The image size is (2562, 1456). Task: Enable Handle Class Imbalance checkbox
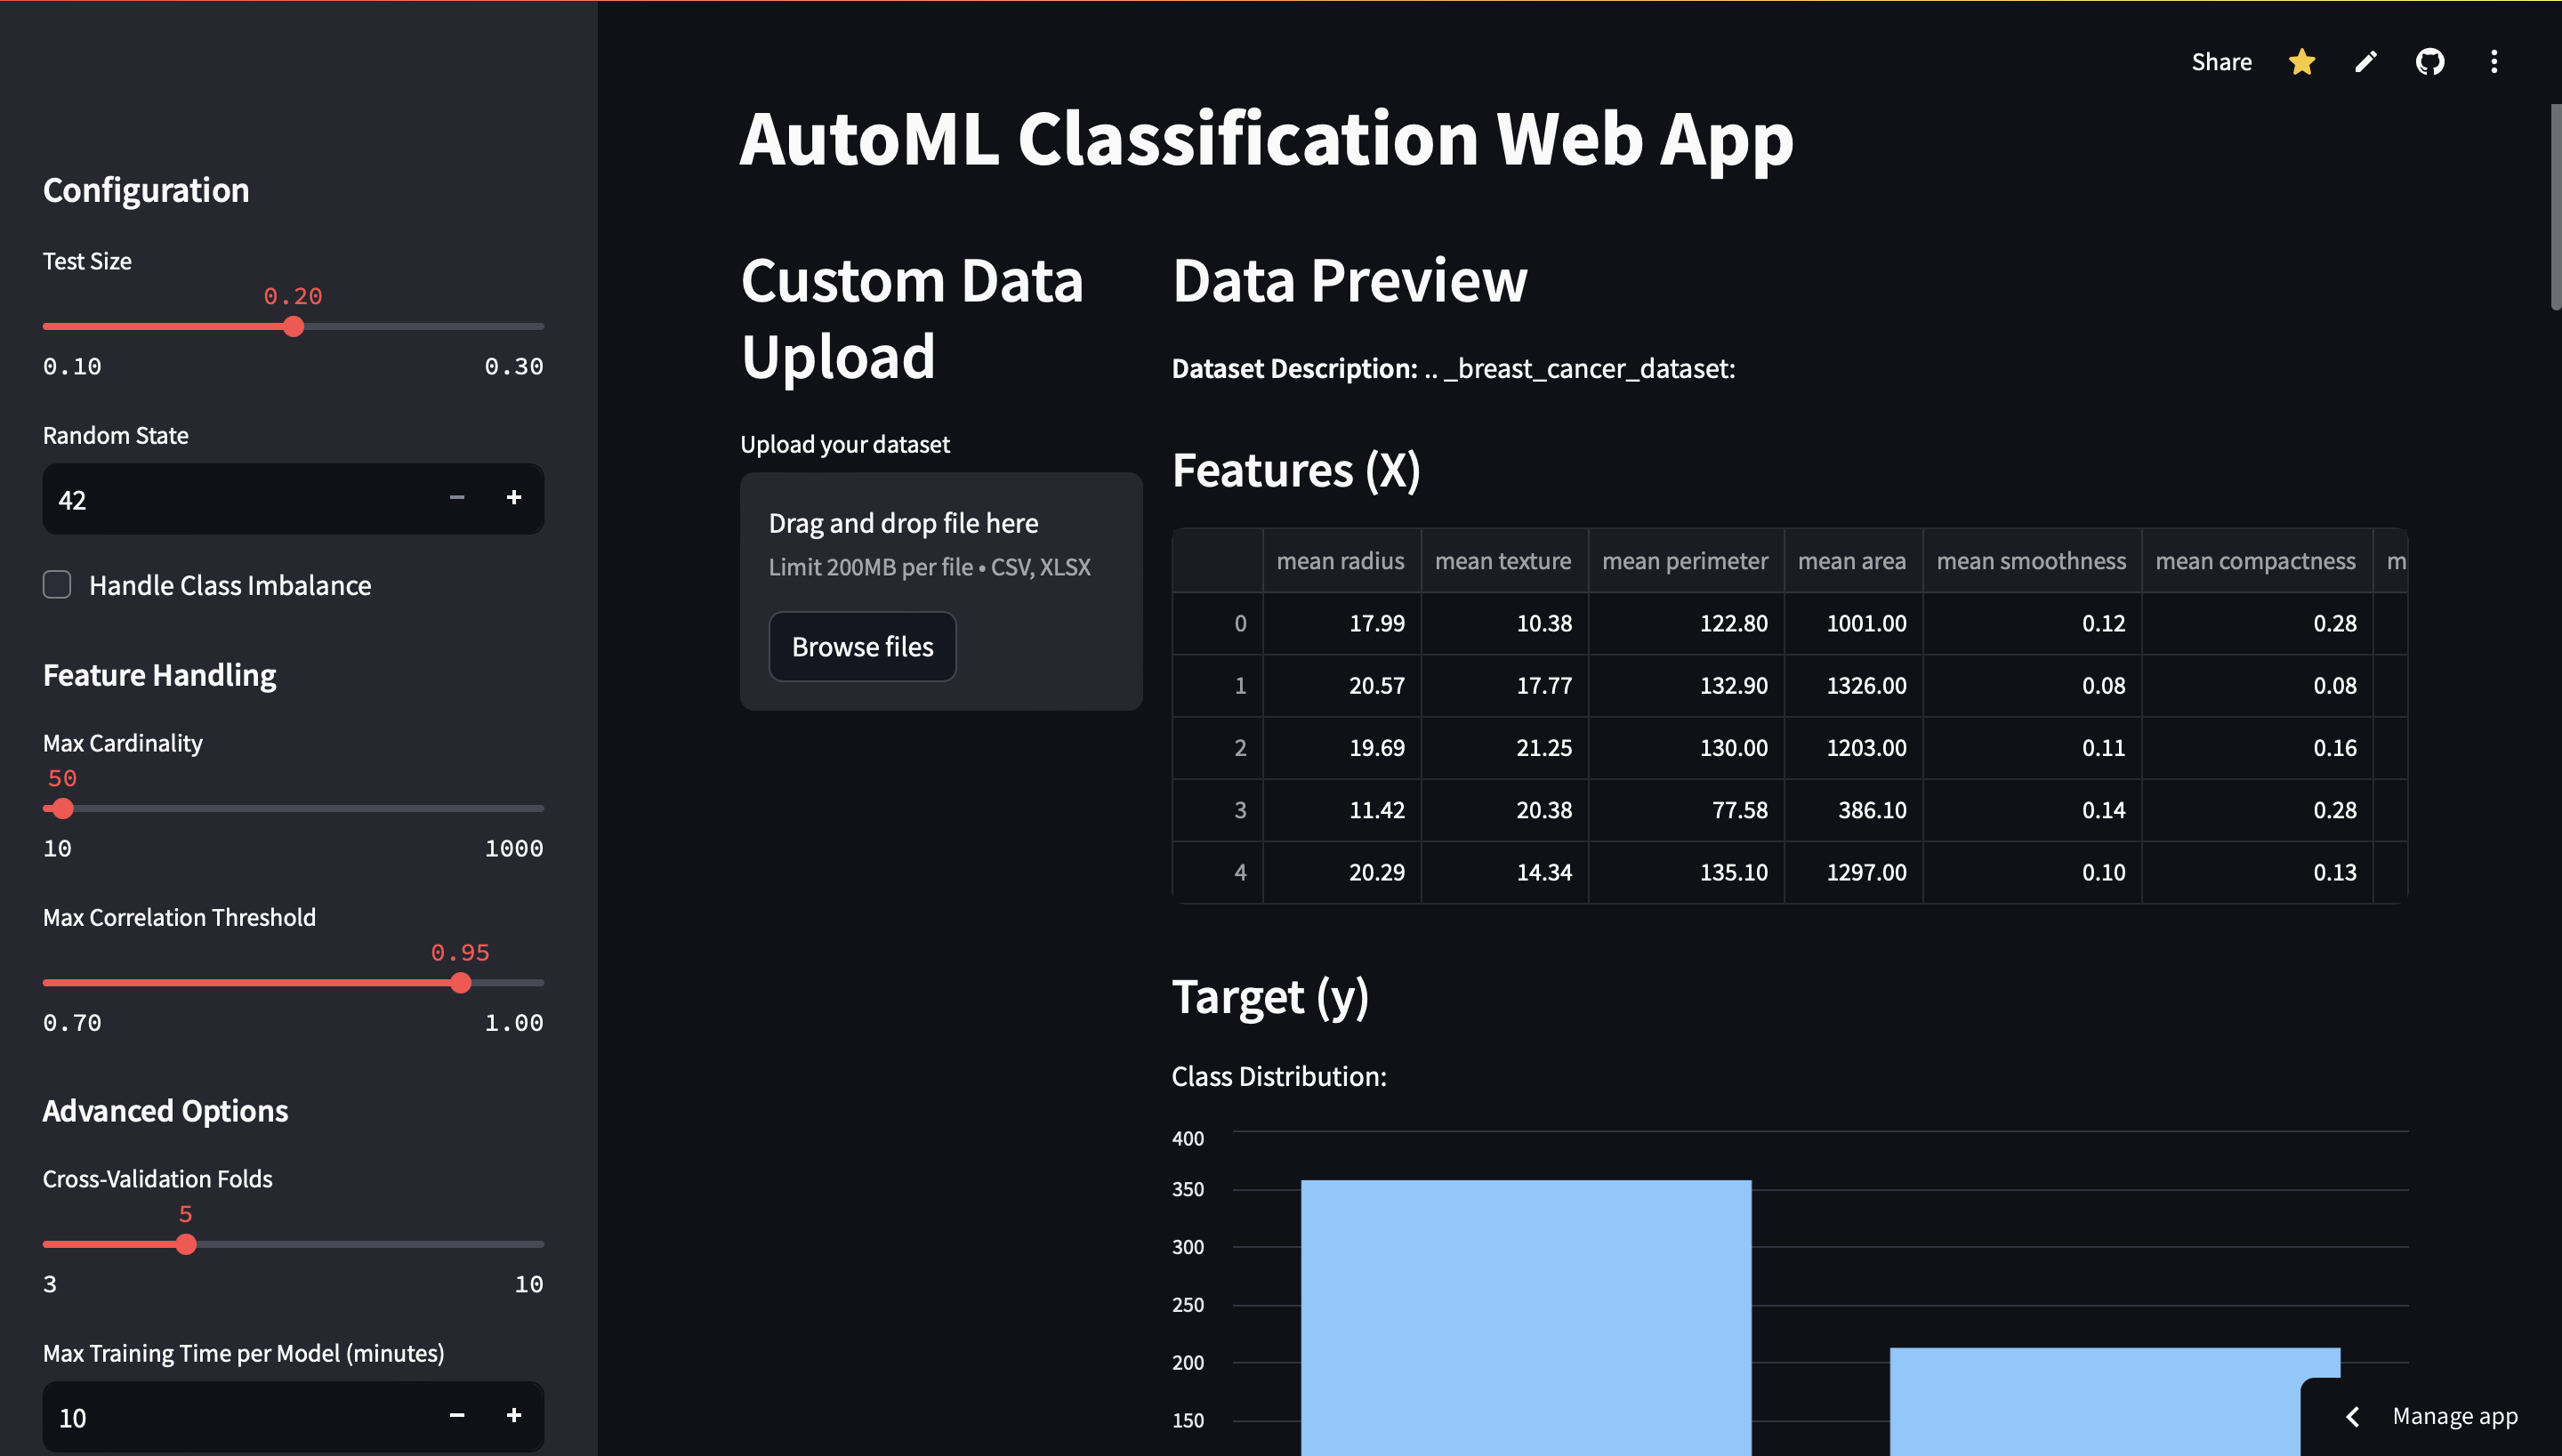[x=57, y=585]
